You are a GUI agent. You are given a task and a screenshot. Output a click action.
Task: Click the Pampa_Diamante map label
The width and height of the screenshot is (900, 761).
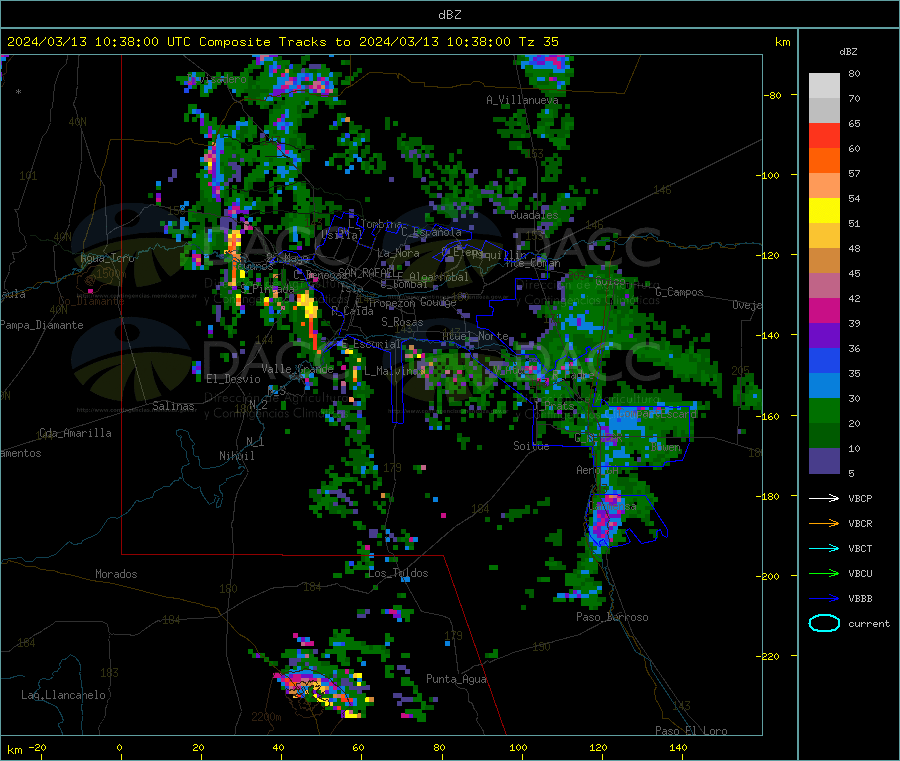(x=42, y=325)
